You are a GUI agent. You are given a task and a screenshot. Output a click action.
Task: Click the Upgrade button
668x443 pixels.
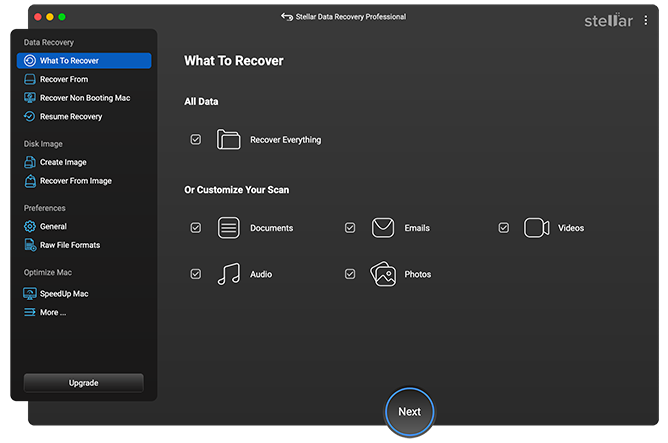pyautogui.click(x=84, y=383)
